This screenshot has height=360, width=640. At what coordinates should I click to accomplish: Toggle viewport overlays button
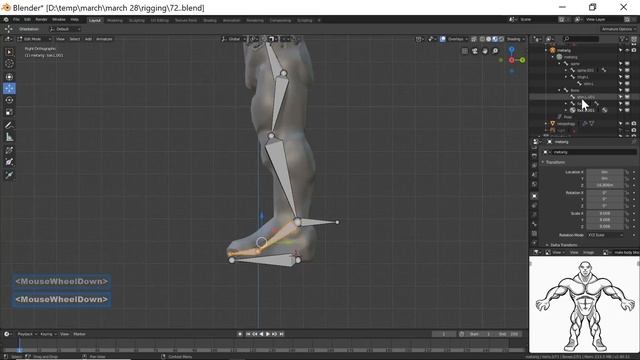click(443, 39)
